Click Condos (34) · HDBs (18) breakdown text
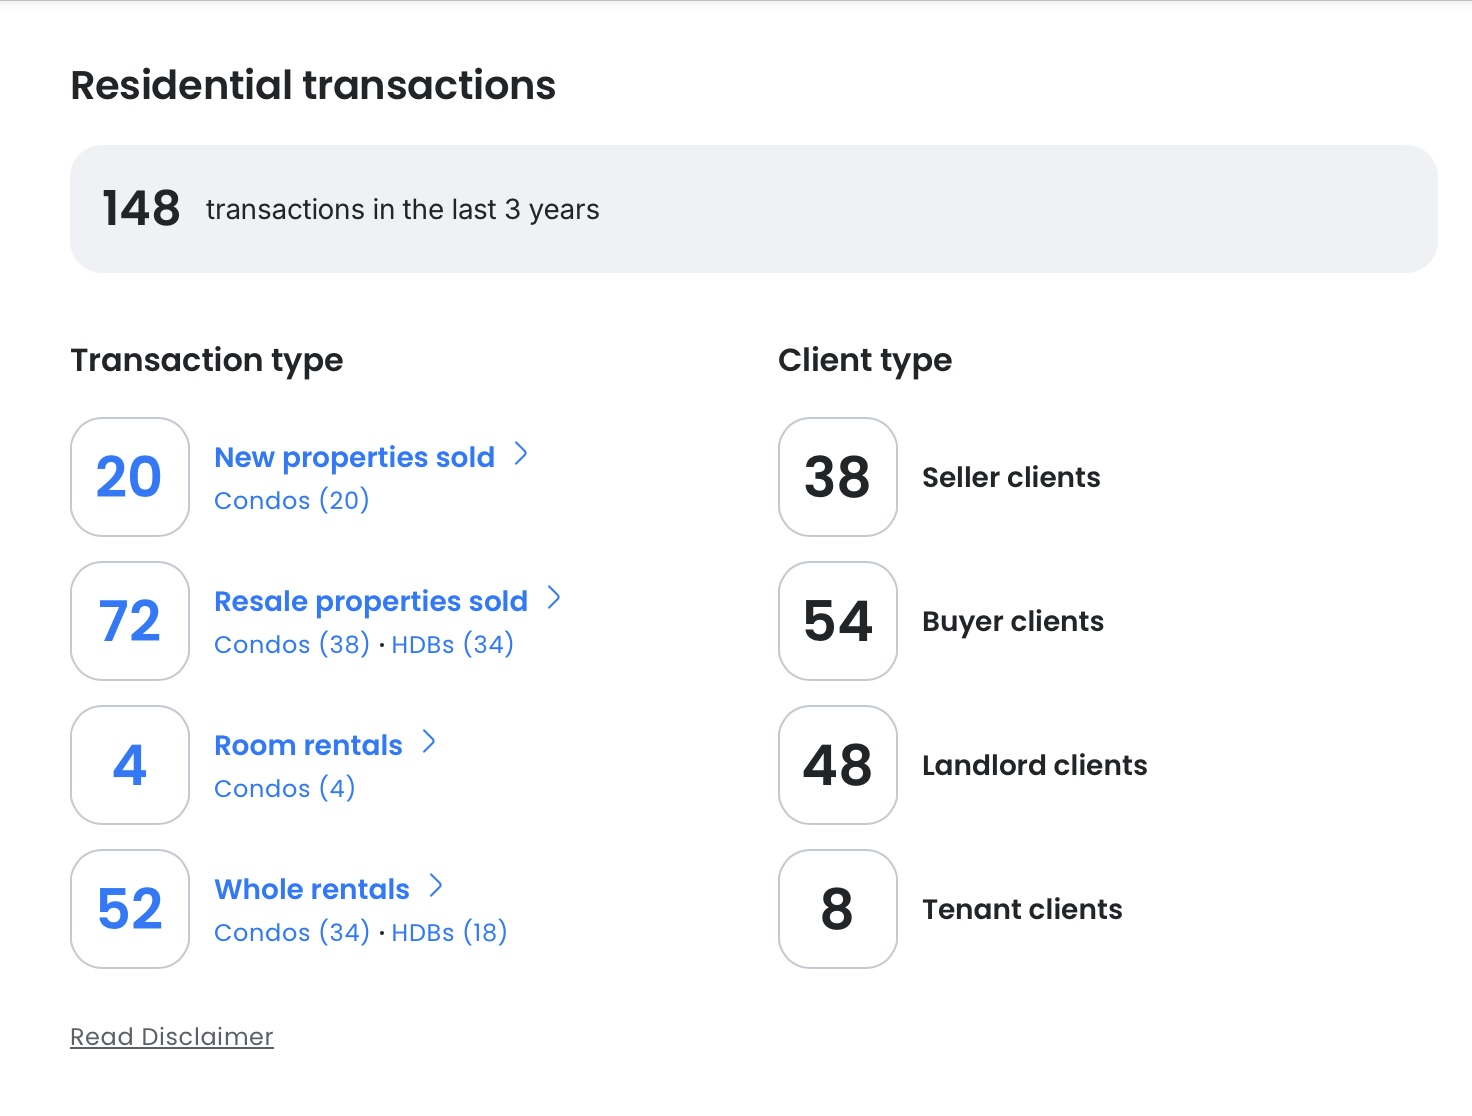This screenshot has width=1472, height=1116. tap(361, 933)
